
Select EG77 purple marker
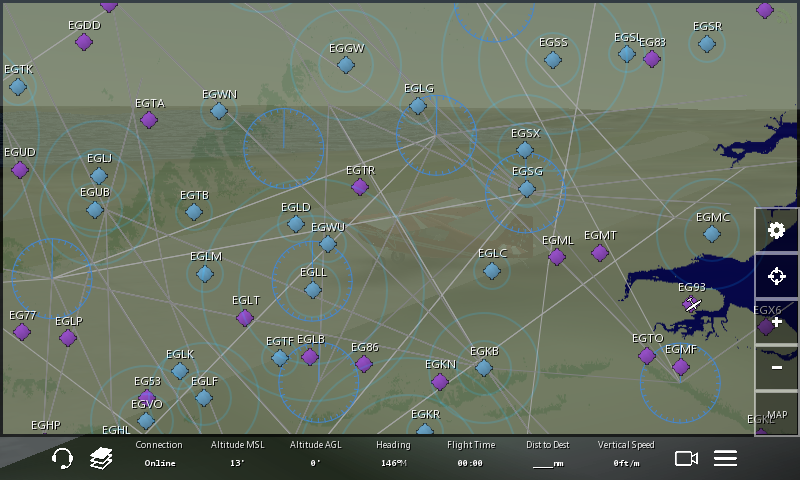click(x=21, y=332)
